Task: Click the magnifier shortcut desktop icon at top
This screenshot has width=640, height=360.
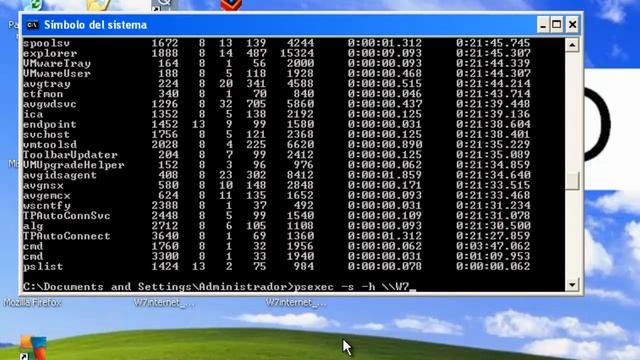Action: [x=164, y=5]
